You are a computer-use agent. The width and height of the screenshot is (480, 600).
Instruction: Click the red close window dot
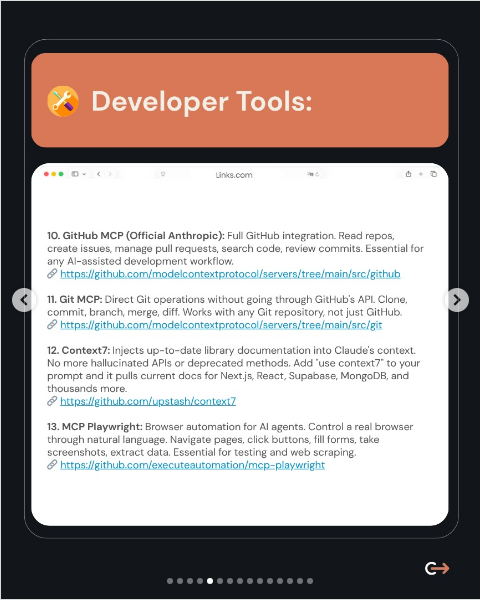(46, 174)
